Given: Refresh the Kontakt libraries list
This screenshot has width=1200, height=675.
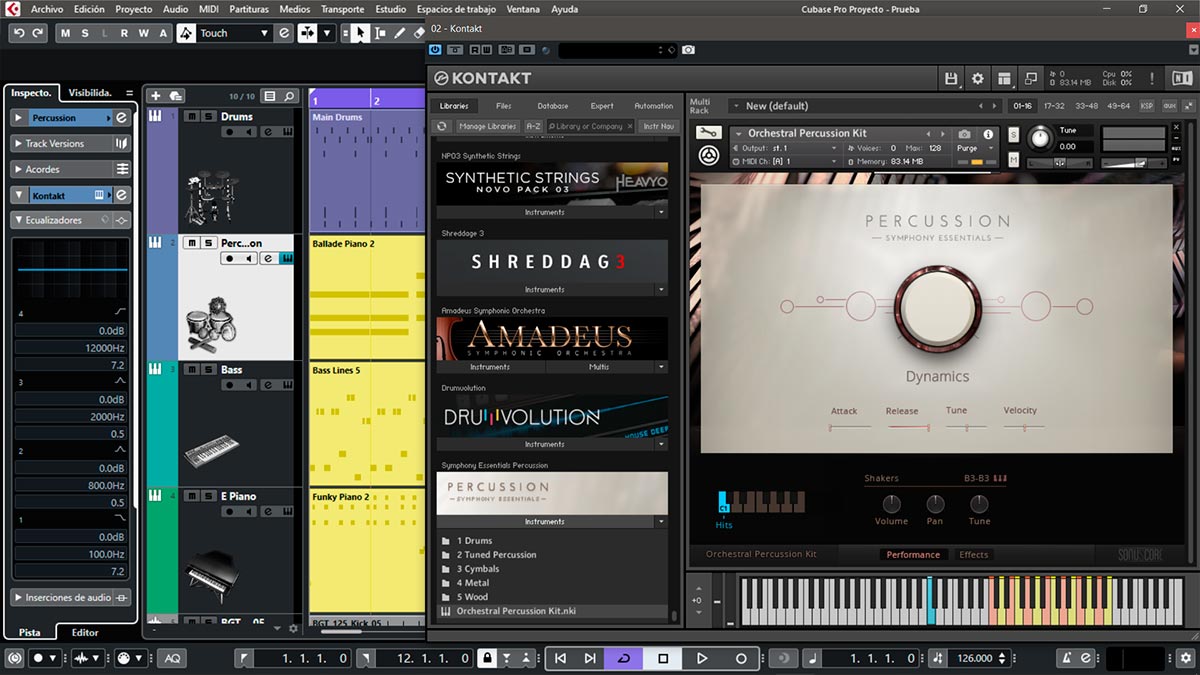Looking at the screenshot, I should click(442, 126).
